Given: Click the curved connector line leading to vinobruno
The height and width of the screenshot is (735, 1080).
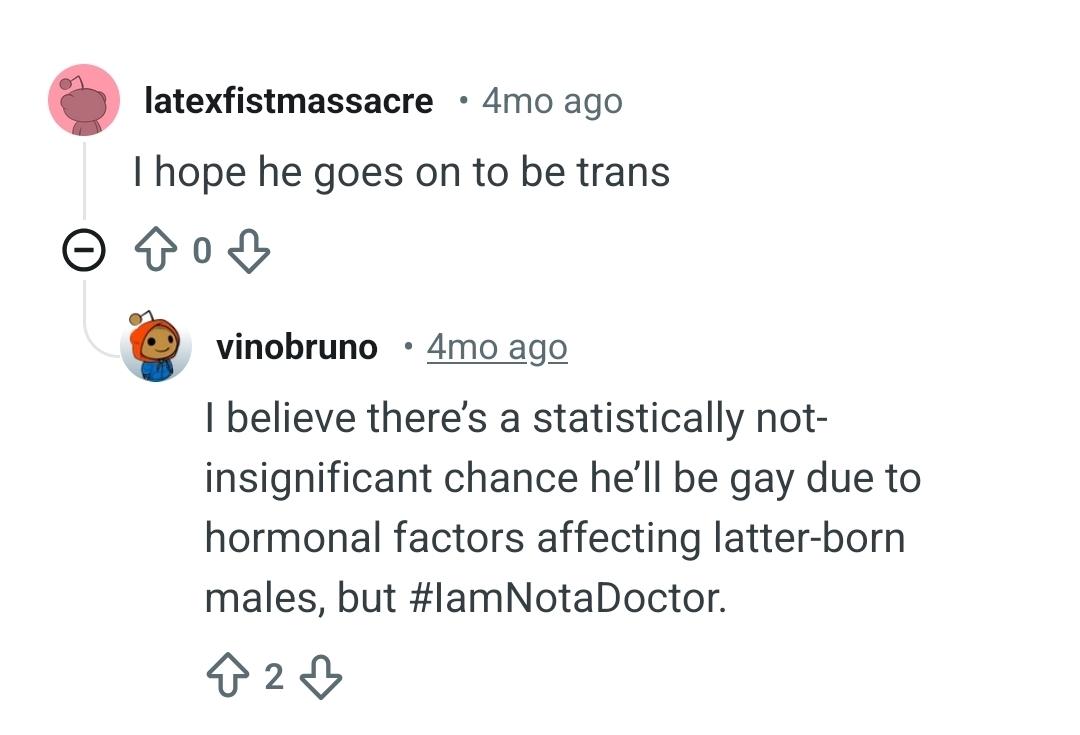Looking at the screenshot, I should (98, 340).
